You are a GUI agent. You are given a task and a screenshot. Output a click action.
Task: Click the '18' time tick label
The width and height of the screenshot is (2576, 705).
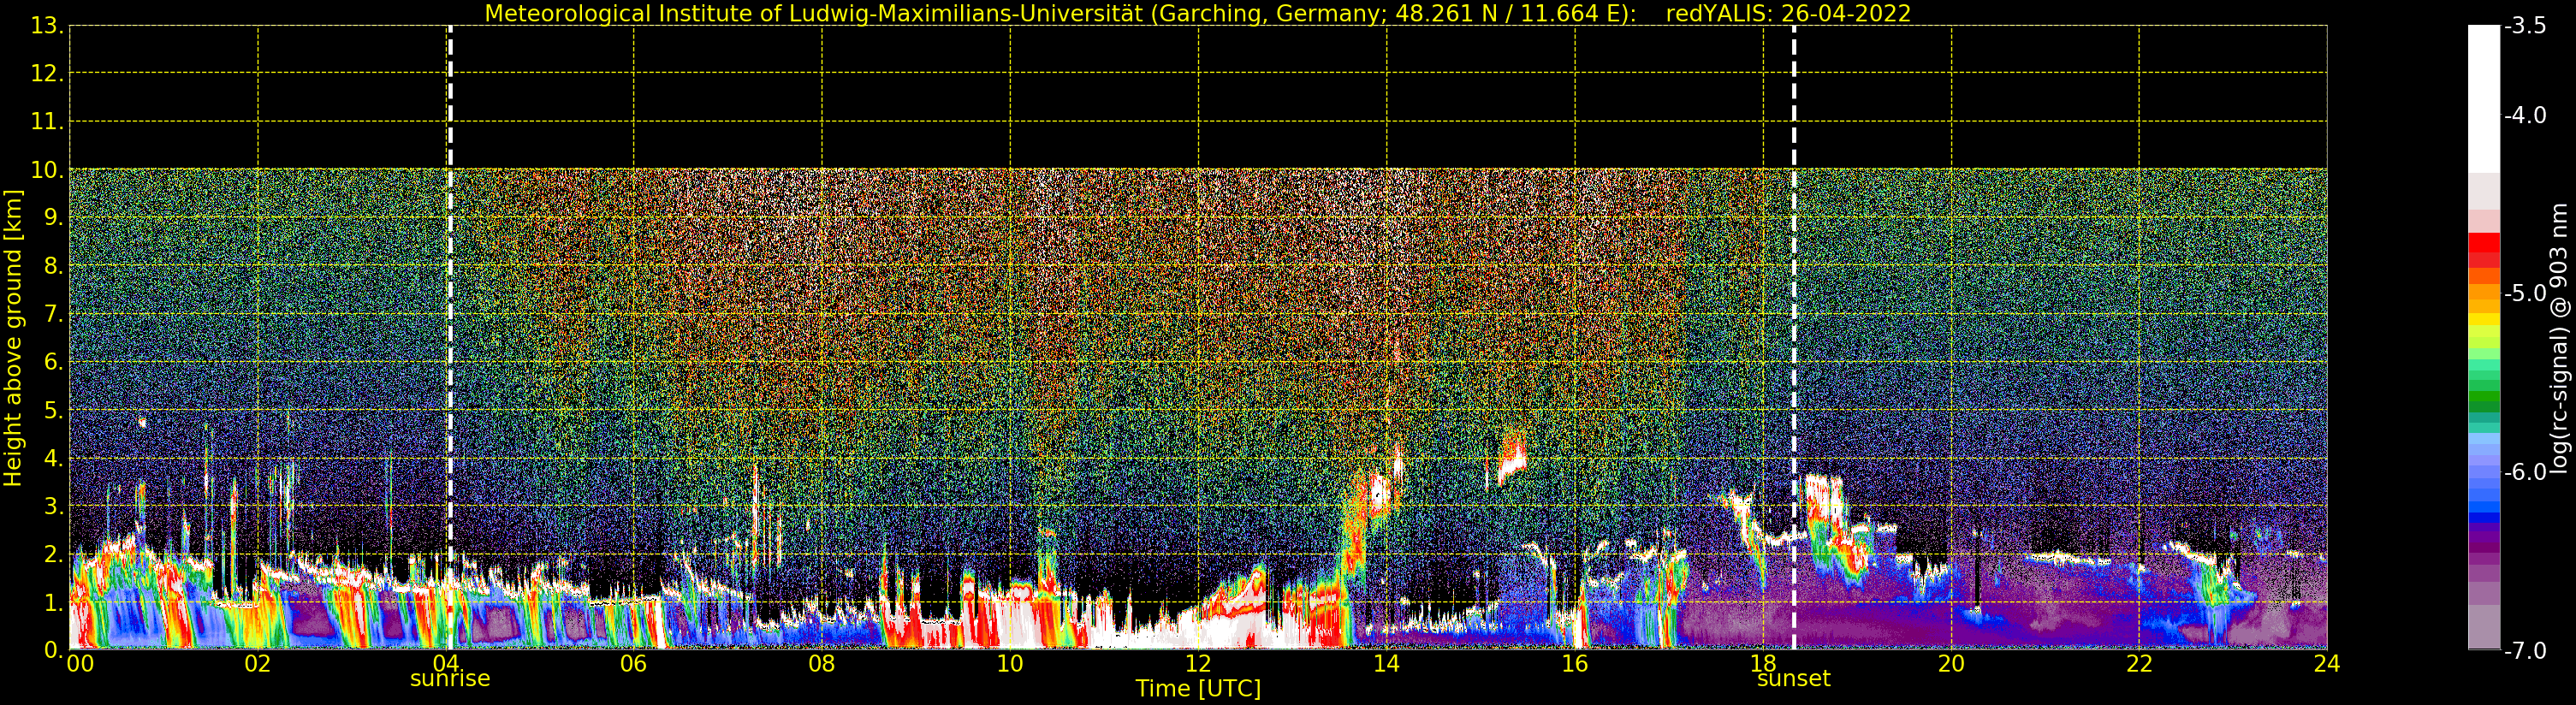click(1763, 664)
